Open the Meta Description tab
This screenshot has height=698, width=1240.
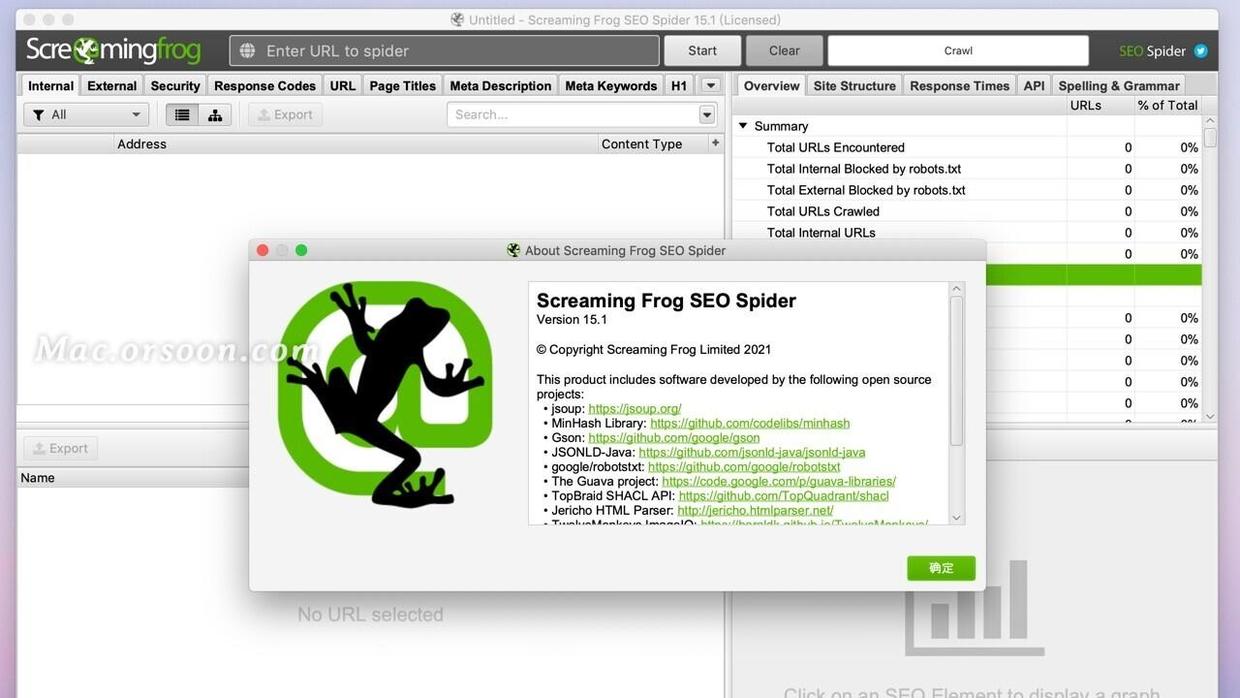coord(501,86)
